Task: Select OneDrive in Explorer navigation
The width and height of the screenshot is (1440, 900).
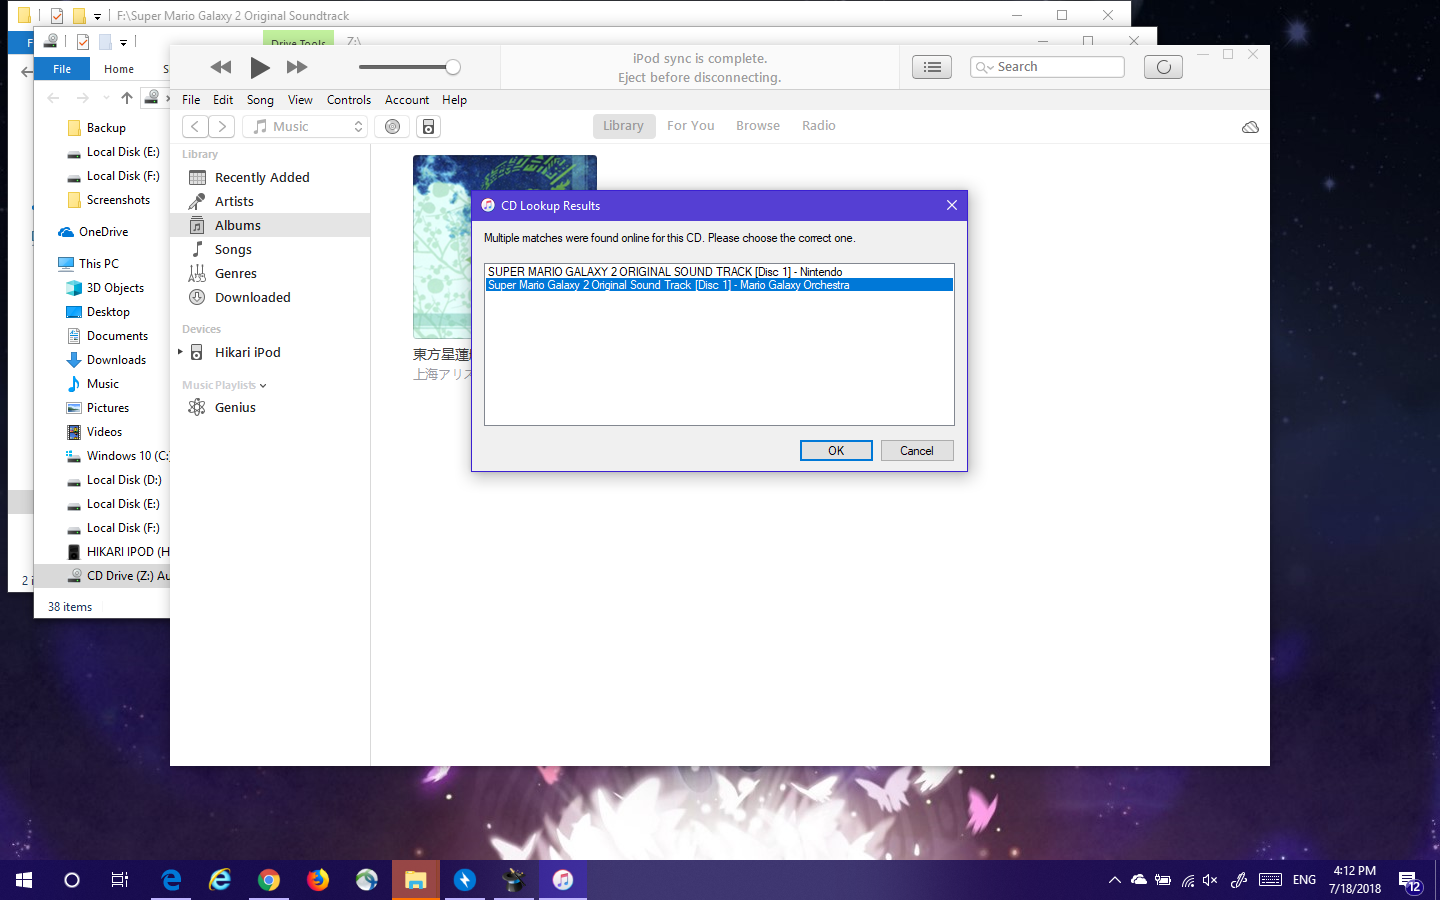Action: 104,232
